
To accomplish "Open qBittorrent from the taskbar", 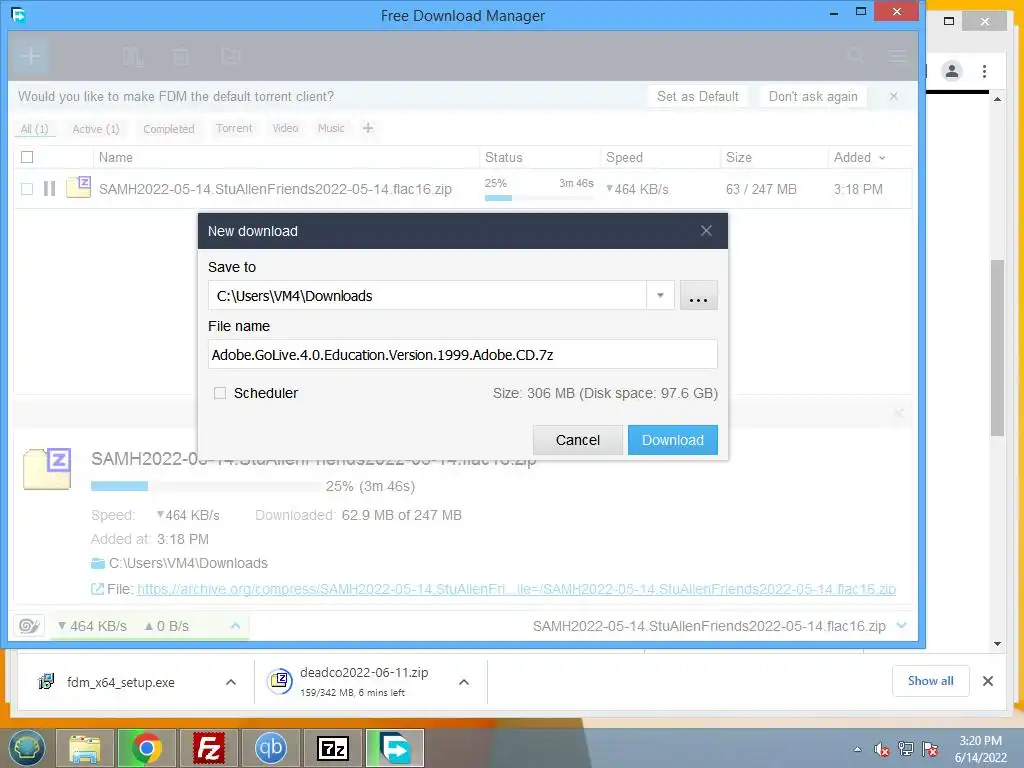I will 270,748.
